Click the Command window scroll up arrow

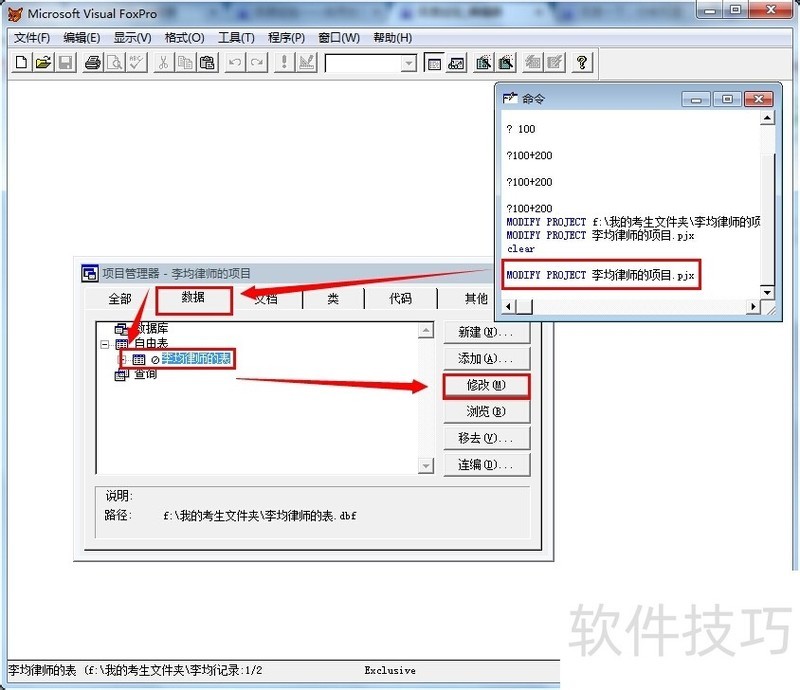coord(767,118)
